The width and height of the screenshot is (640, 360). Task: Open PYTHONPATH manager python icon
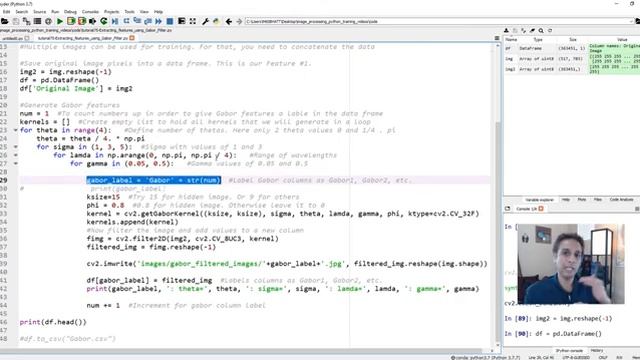click(x=216, y=21)
